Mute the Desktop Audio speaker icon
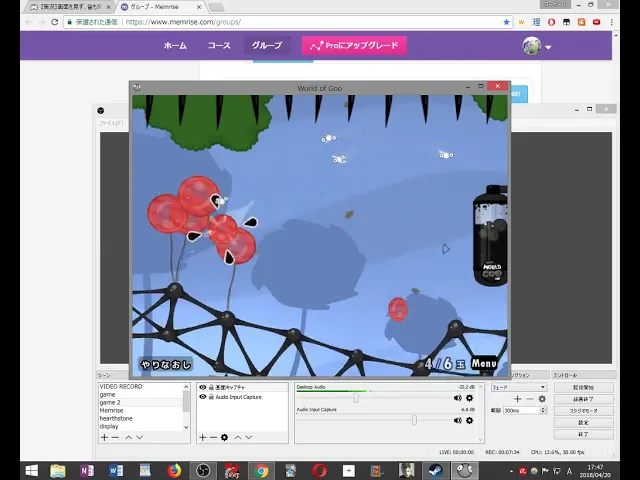The height and width of the screenshot is (480, 640). point(458,398)
